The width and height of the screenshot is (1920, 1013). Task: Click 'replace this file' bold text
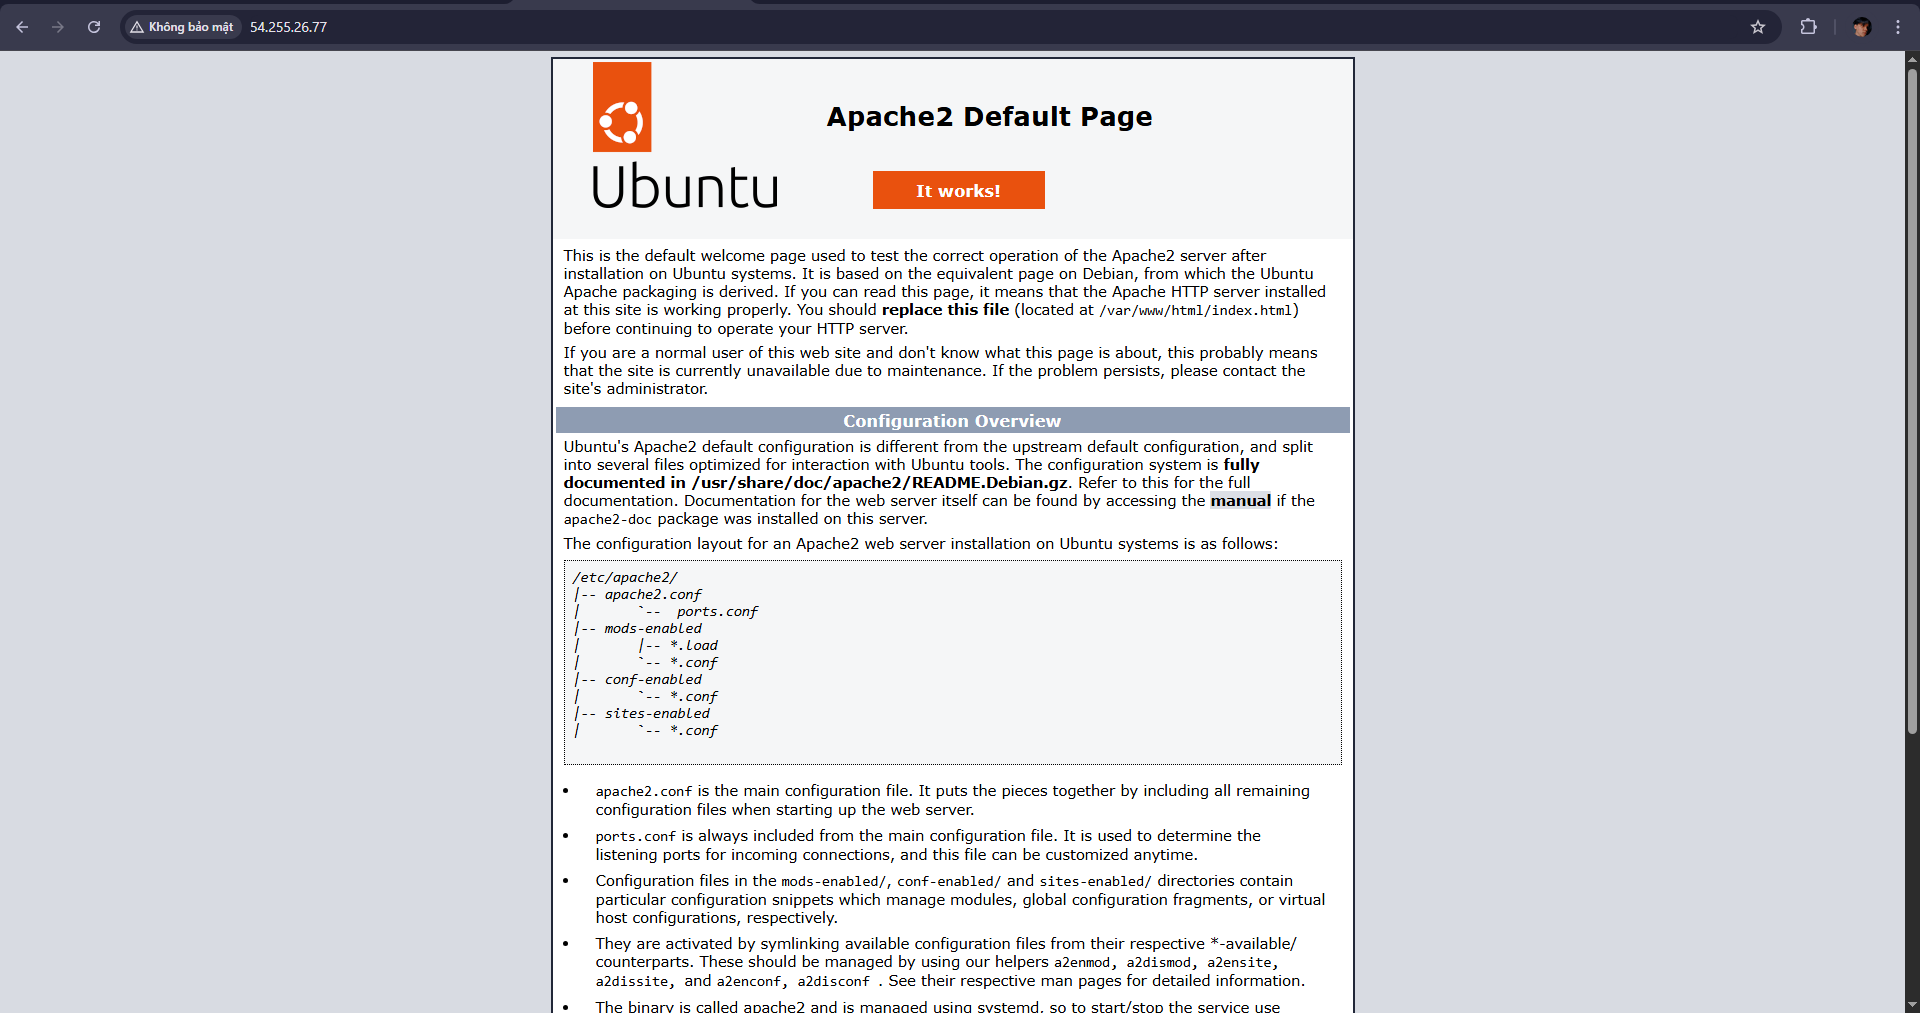pyautogui.click(x=945, y=310)
